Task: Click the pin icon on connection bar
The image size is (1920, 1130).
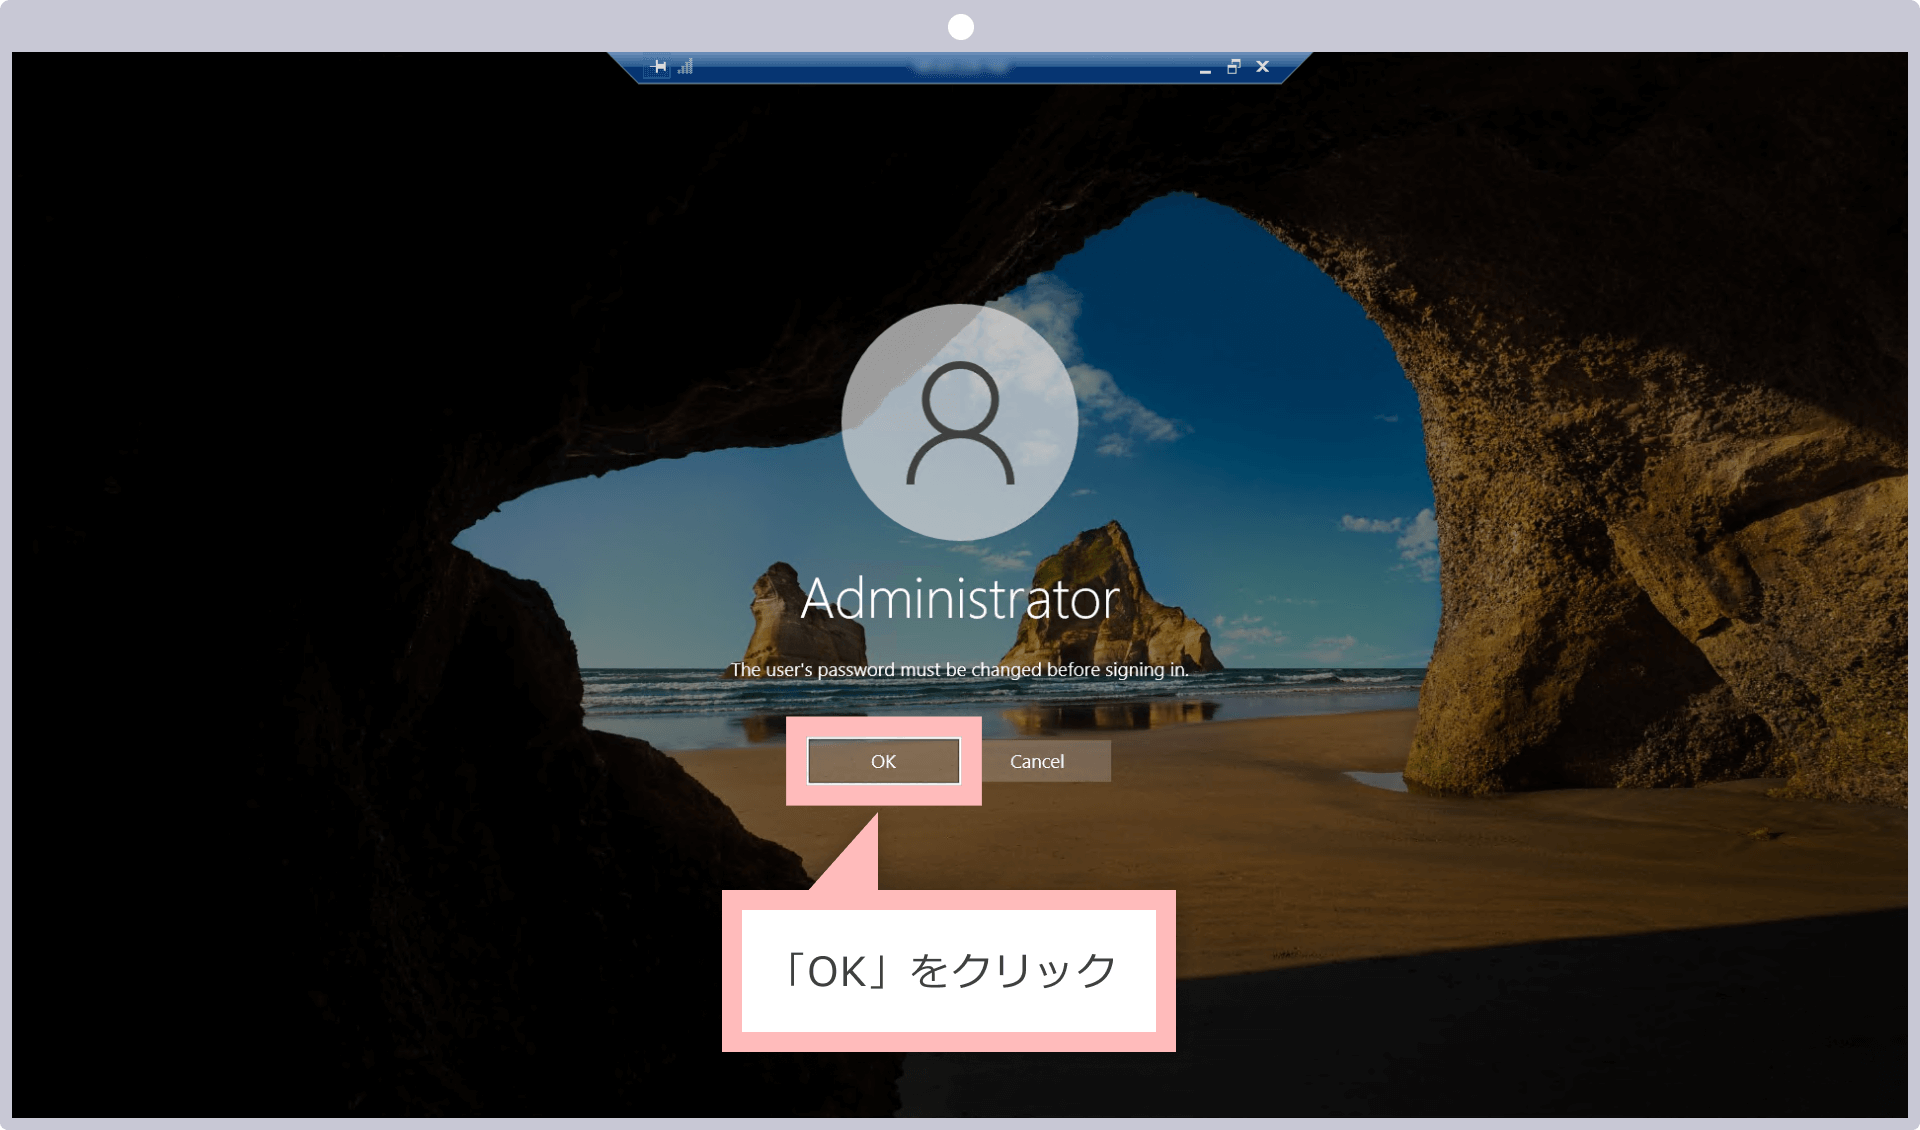Action: point(657,67)
